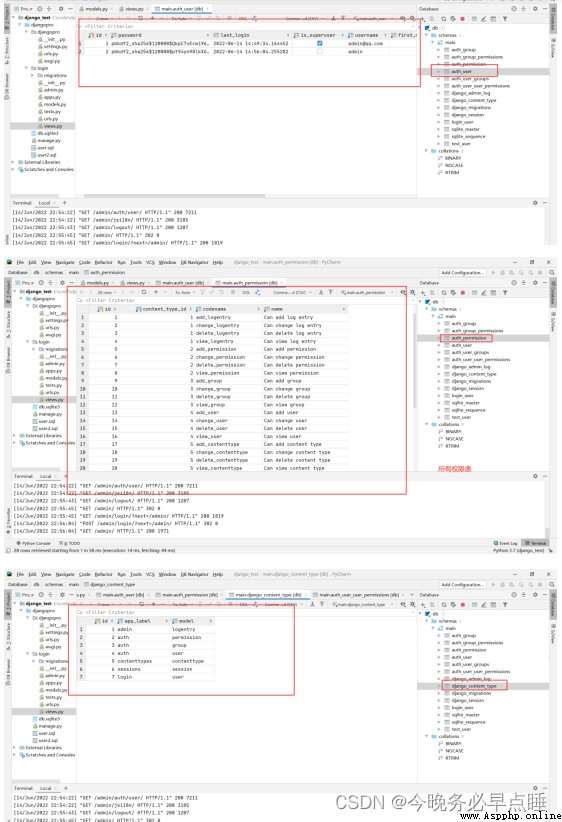562x822 pixels.
Task: Click Database panel gear icon in auth_permission window
Action: coord(535,283)
